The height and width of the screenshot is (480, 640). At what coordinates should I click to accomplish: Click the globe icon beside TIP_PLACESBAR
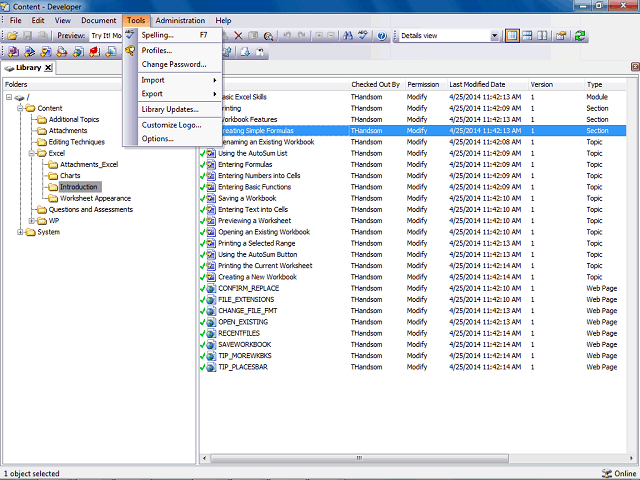point(211,367)
